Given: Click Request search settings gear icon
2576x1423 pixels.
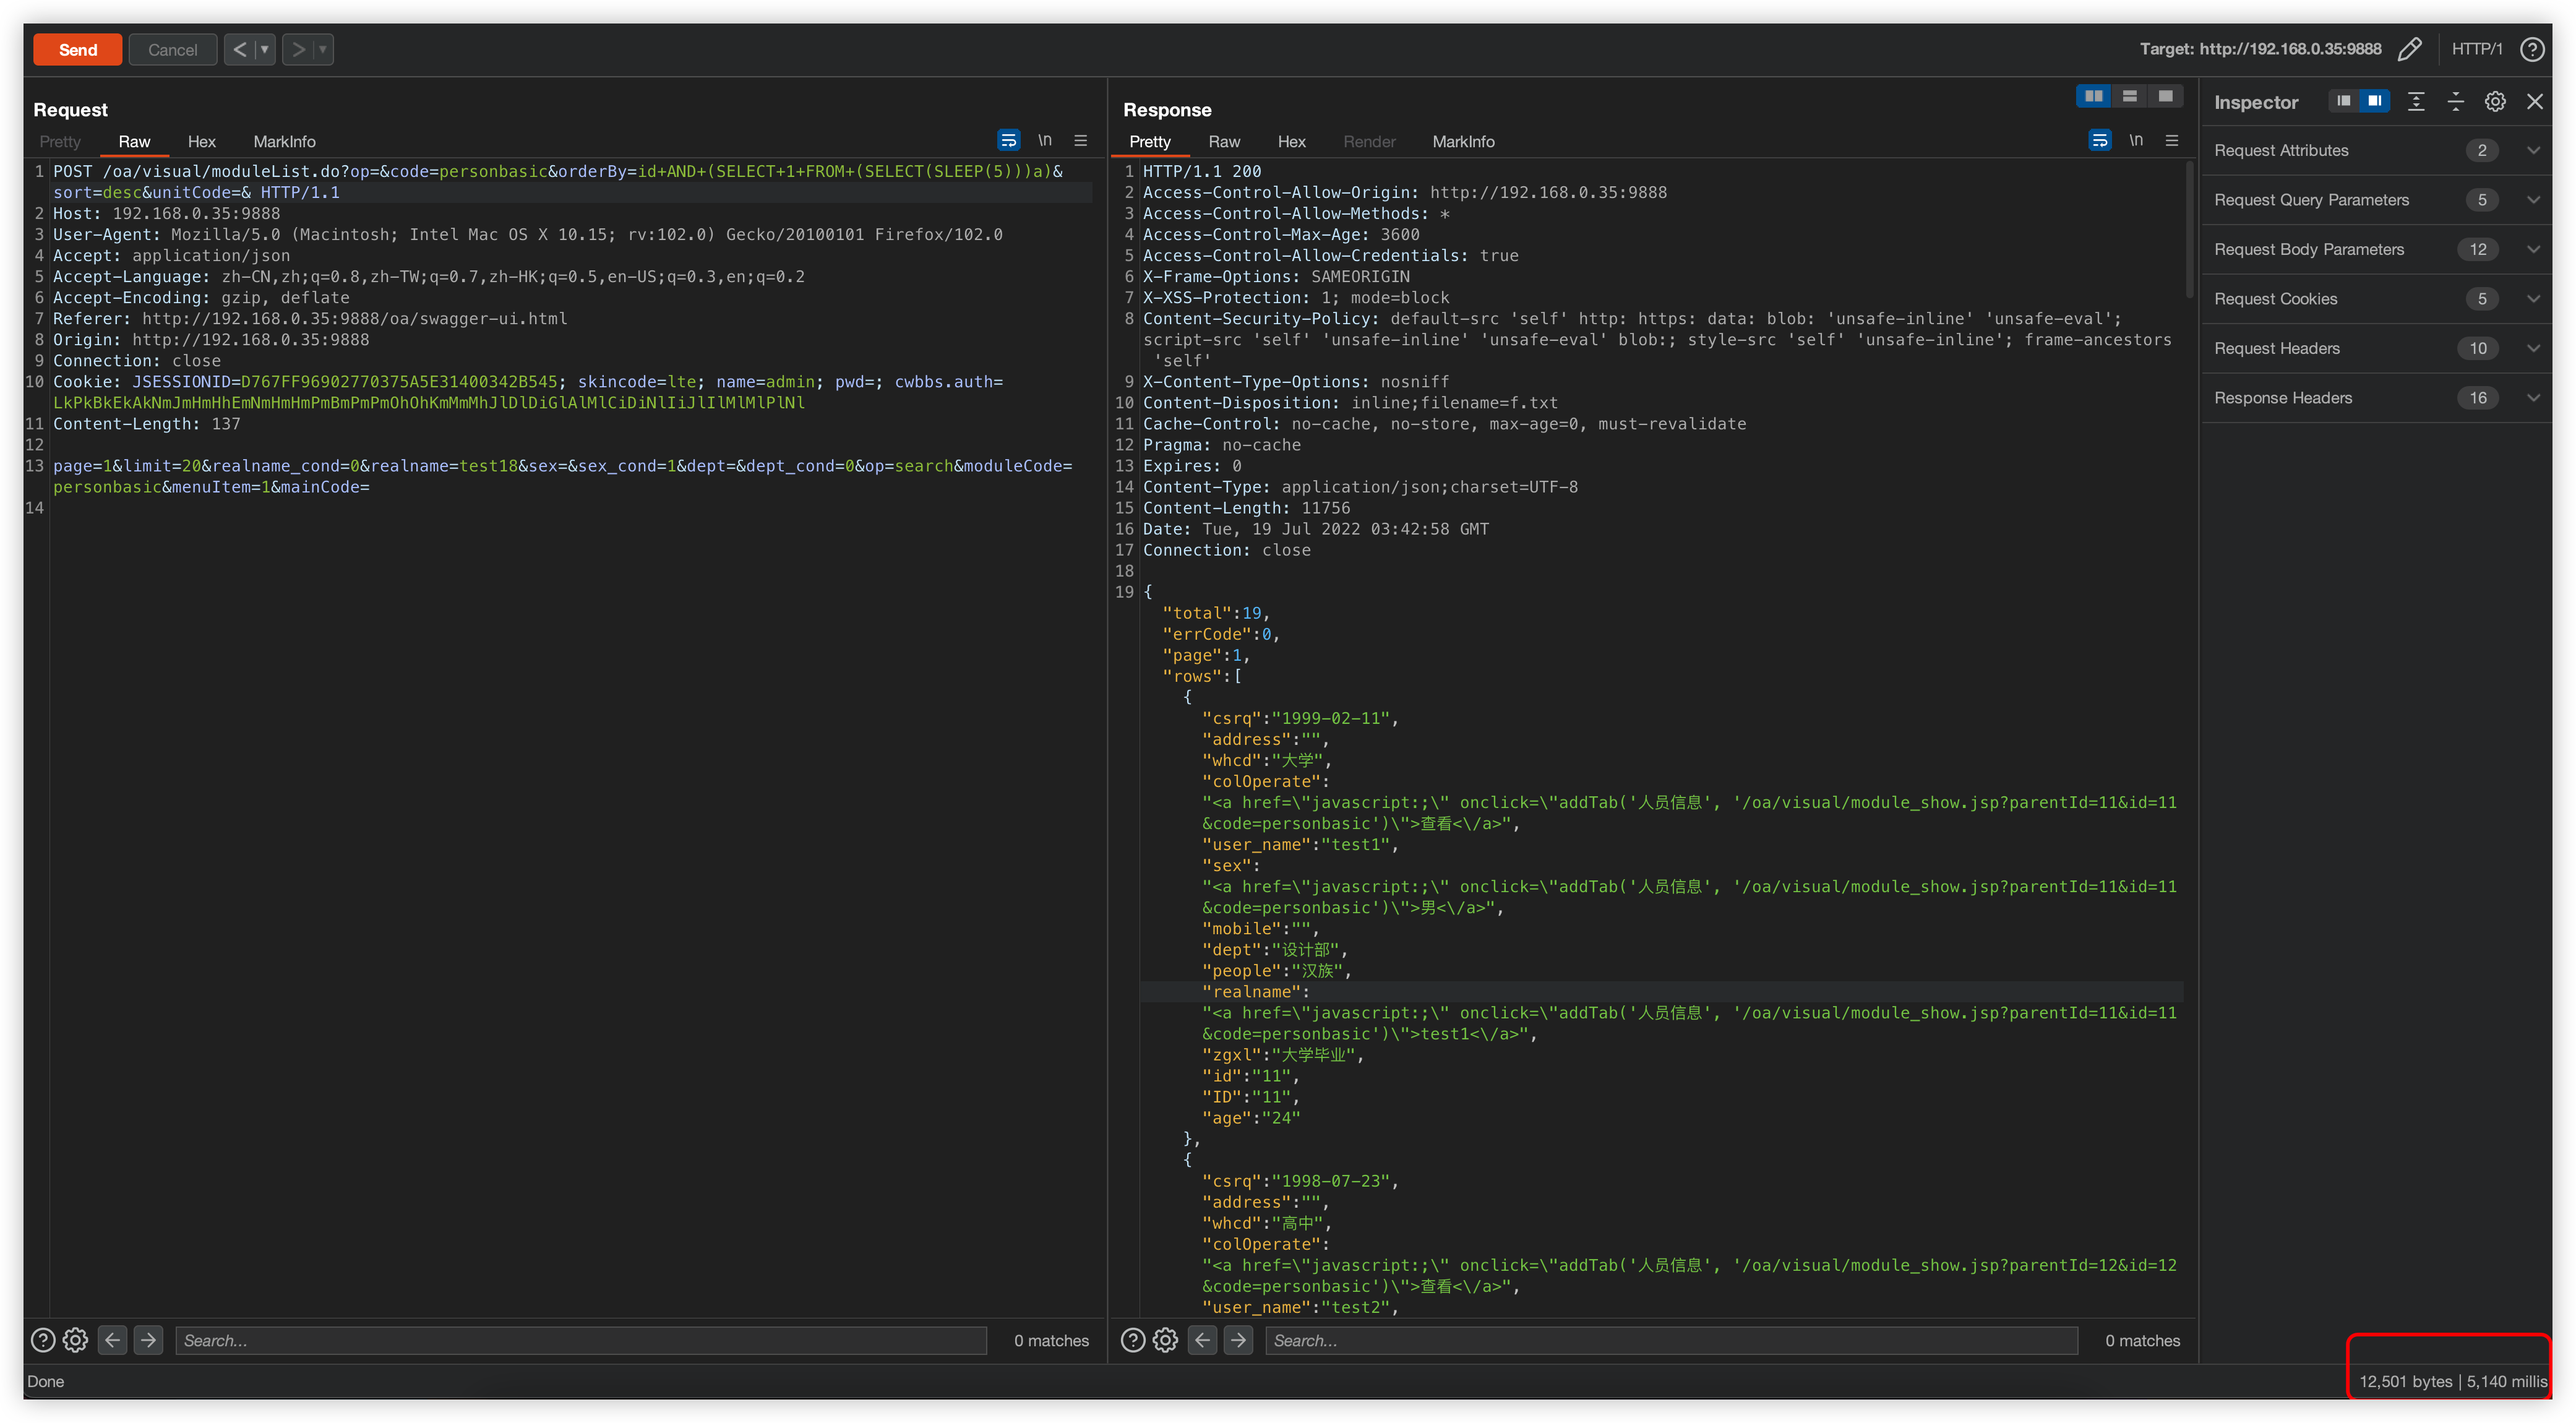Looking at the screenshot, I should (76, 1340).
